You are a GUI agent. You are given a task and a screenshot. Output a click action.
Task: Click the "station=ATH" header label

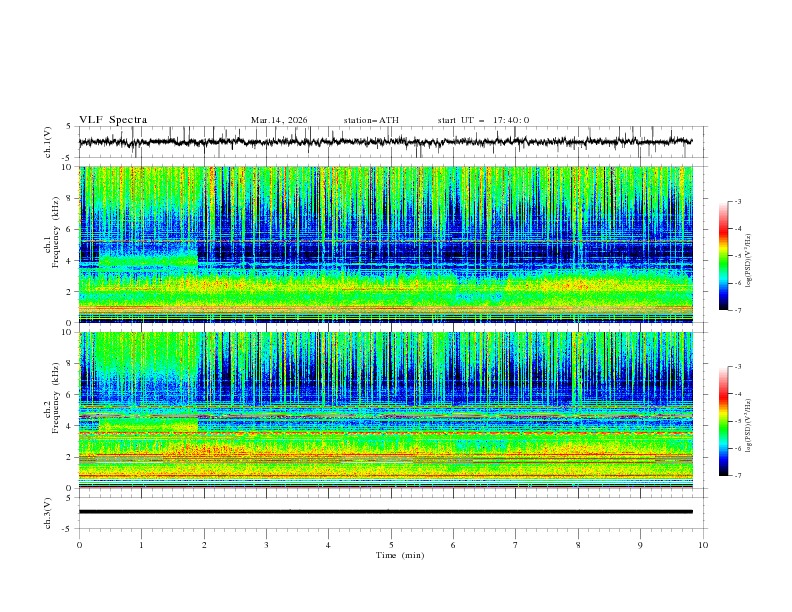pos(371,120)
